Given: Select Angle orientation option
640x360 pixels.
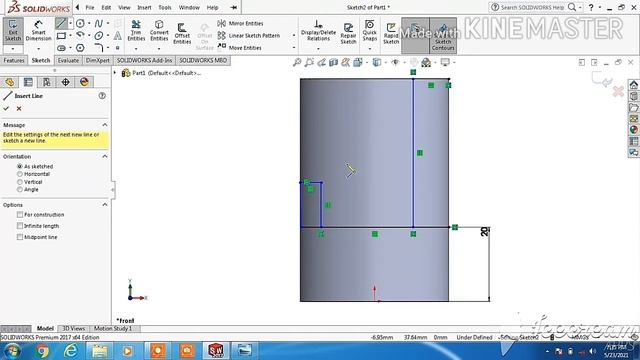Looking at the screenshot, I should 20,189.
